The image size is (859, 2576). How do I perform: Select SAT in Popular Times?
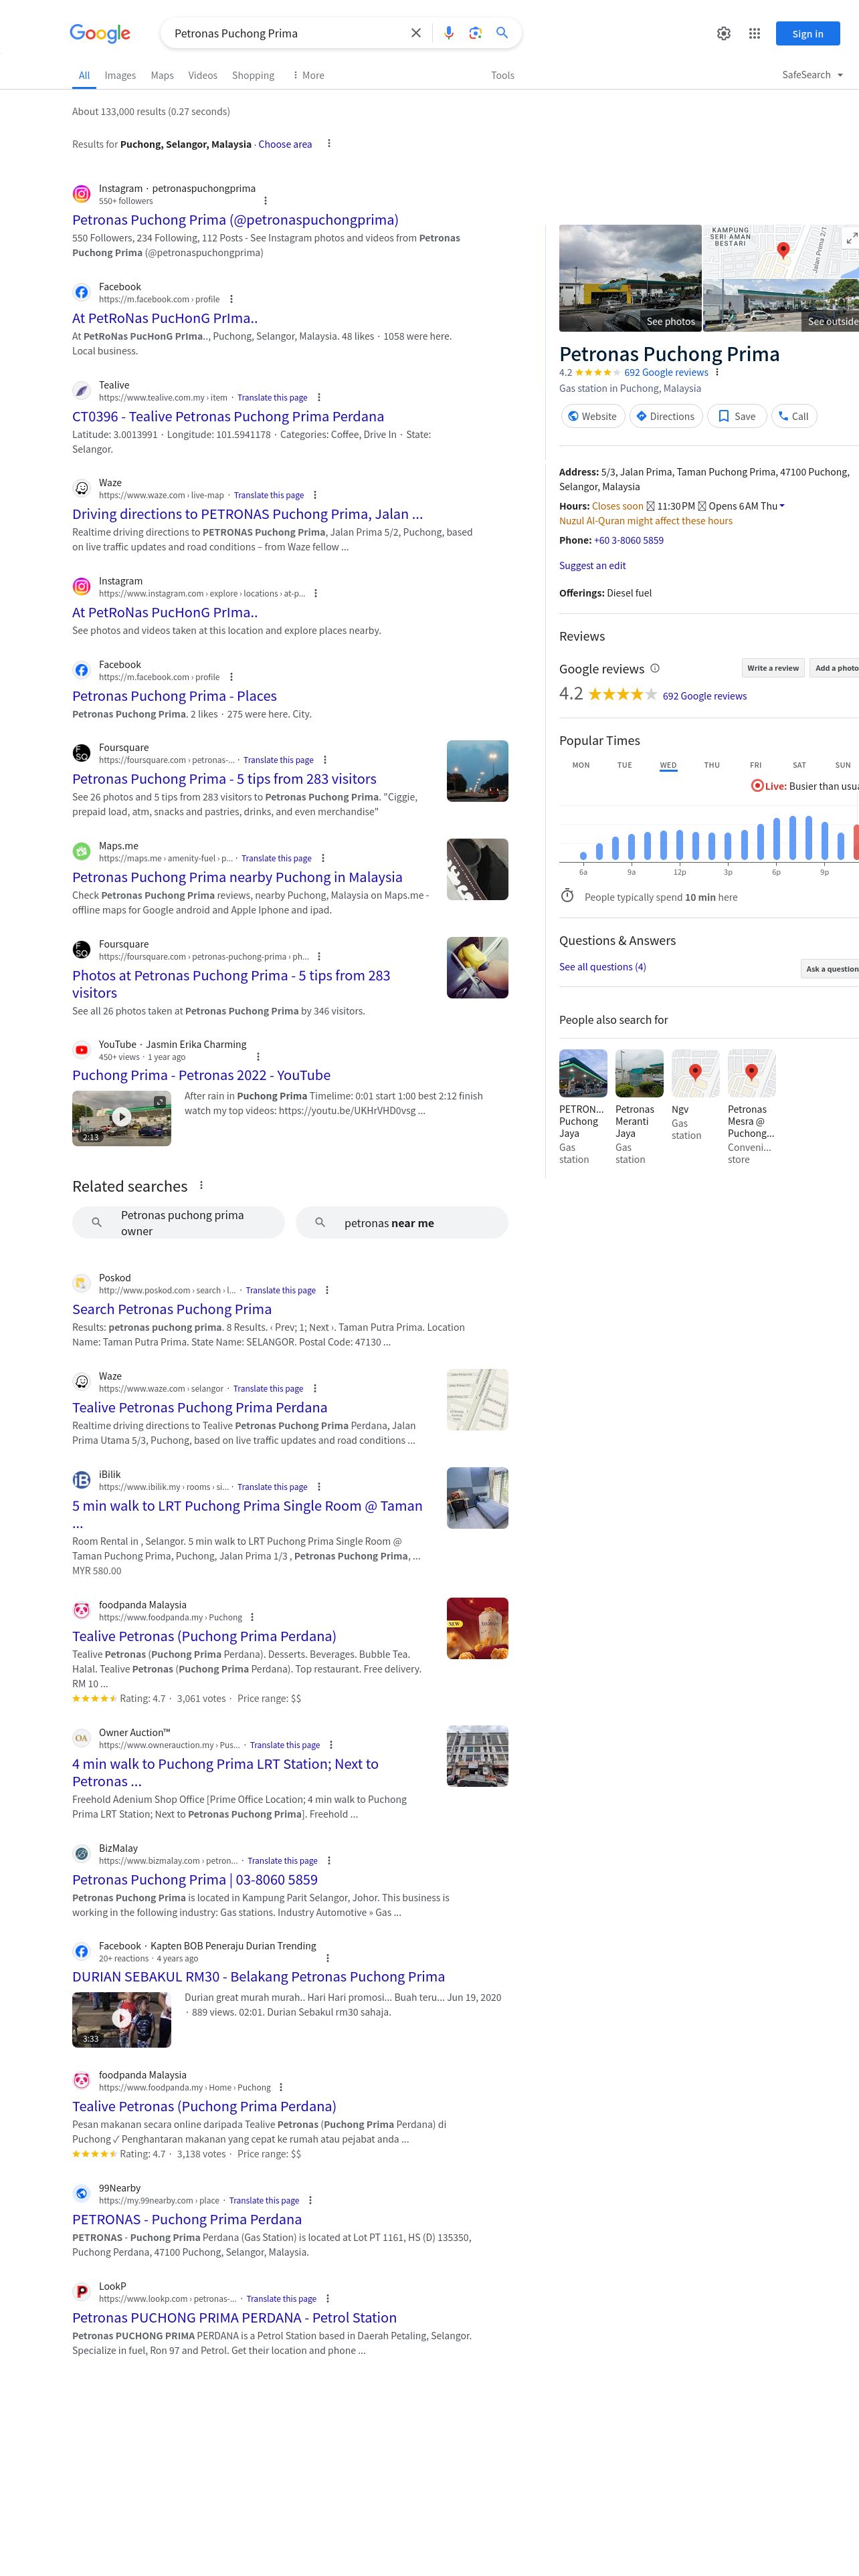[799, 766]
